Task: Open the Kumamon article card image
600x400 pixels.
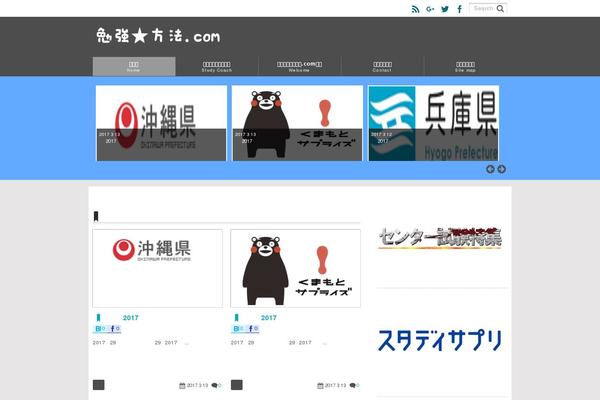Action: [x=295, y=268]
